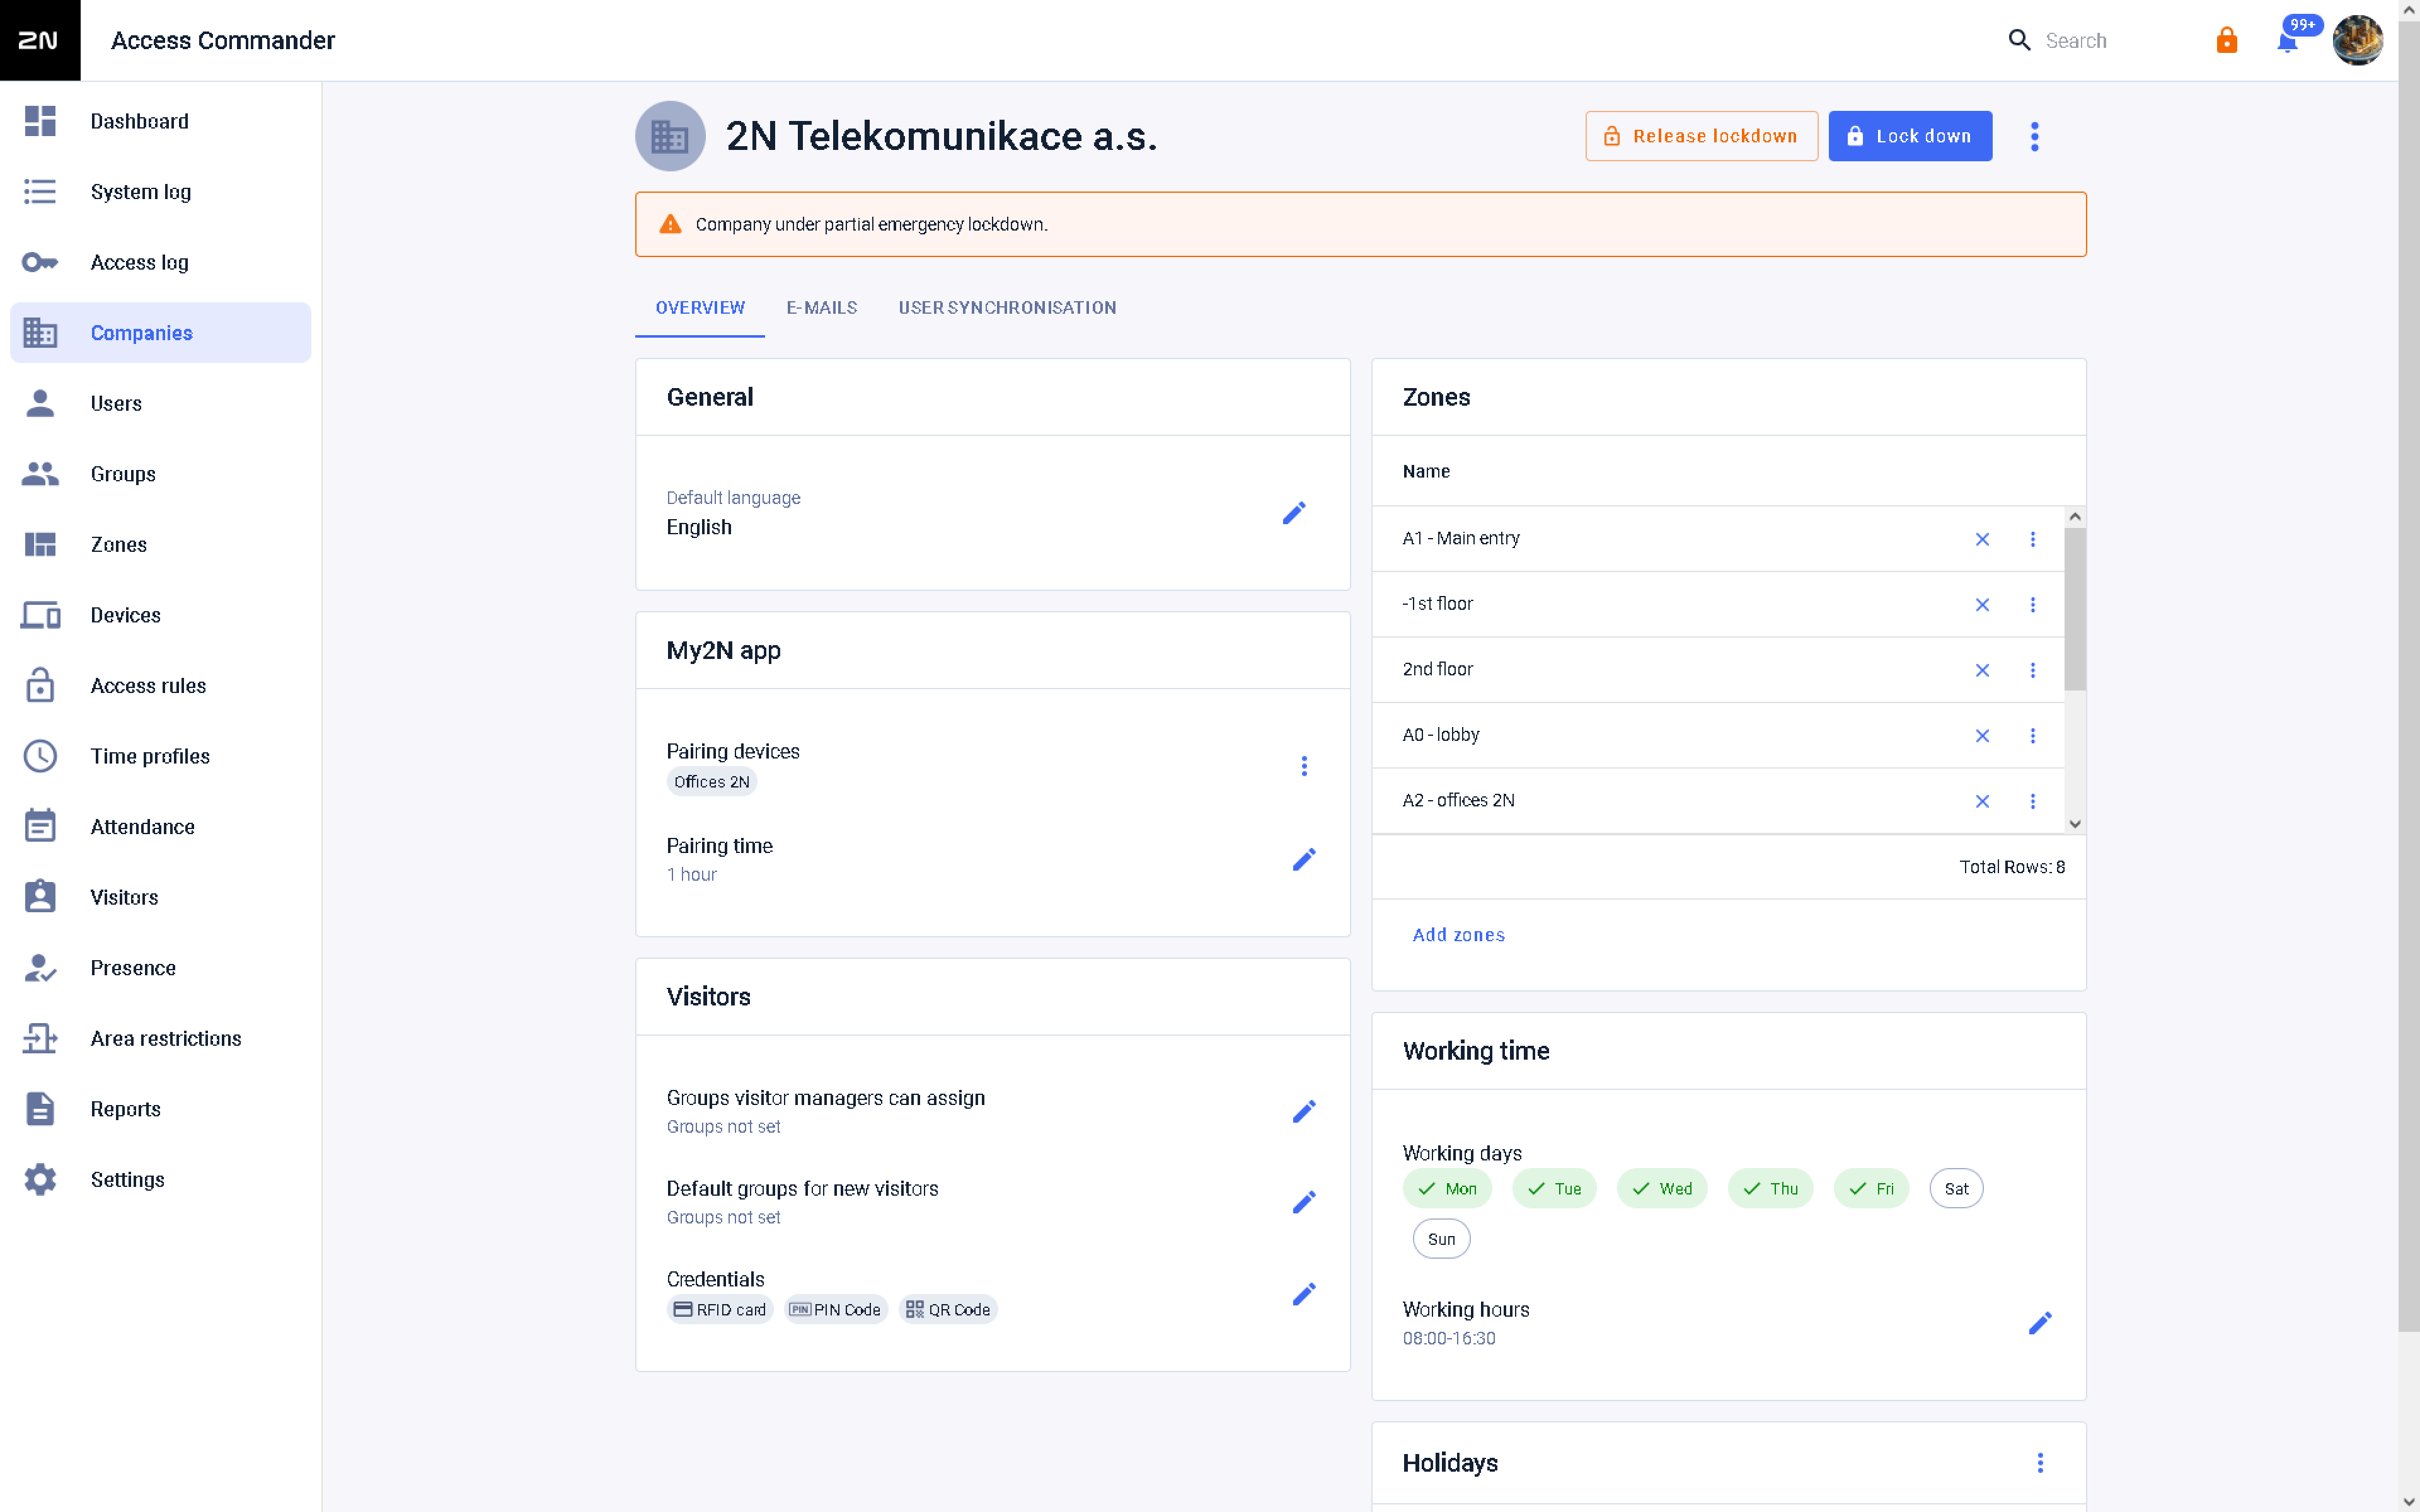This screenshot has width=2420, height=1512.
Task: Open Area restrictions in the sidebar
Action: point(160,1038)
